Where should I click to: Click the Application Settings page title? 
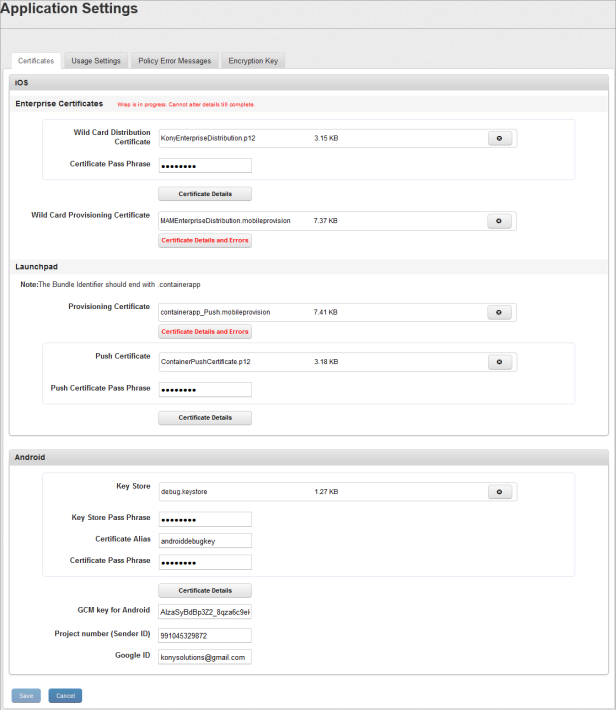(69, 9)
